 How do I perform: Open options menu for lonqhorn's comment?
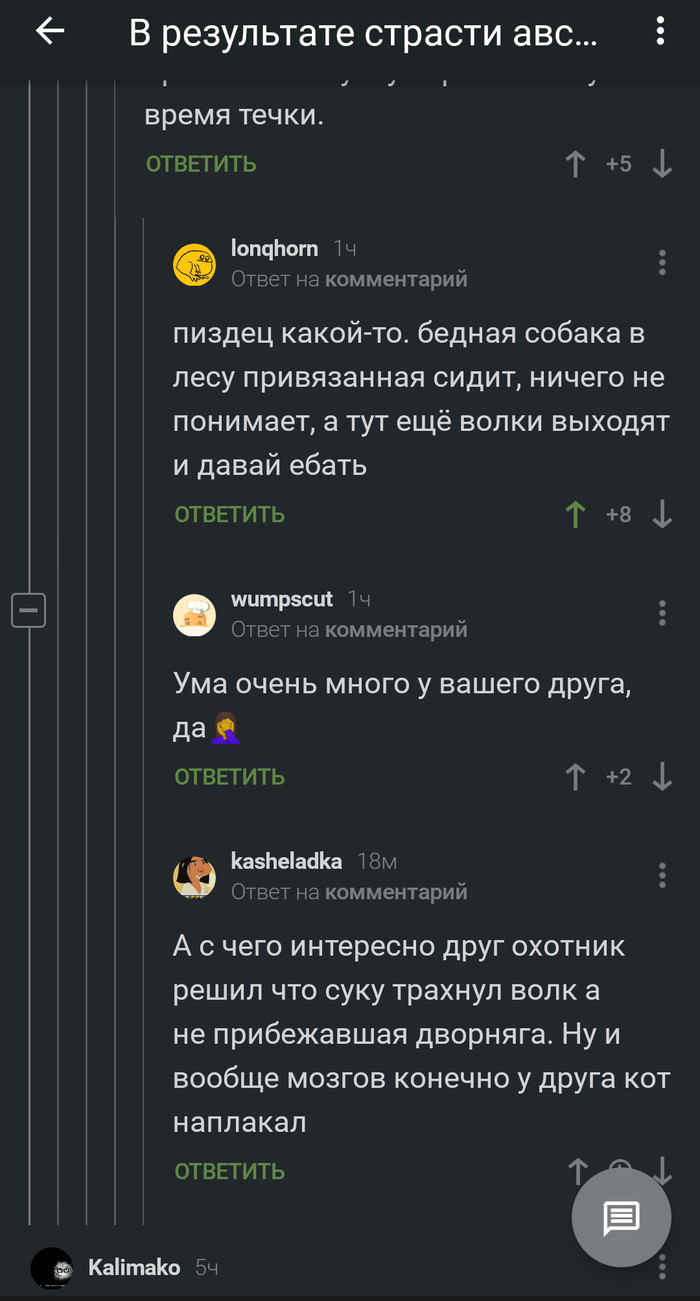(662, 263)
